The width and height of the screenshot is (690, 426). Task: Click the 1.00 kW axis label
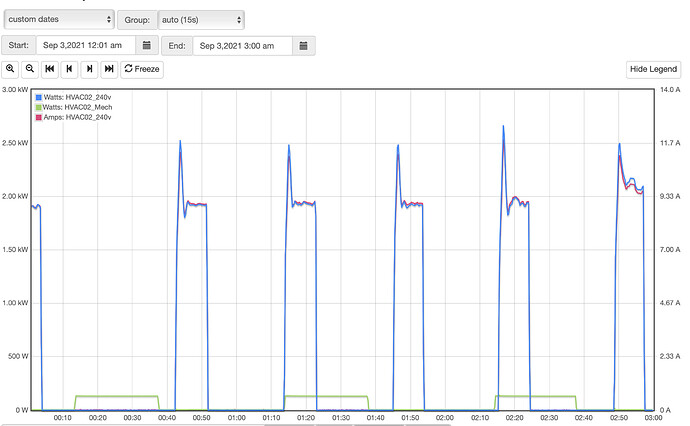tap(15, 303)
